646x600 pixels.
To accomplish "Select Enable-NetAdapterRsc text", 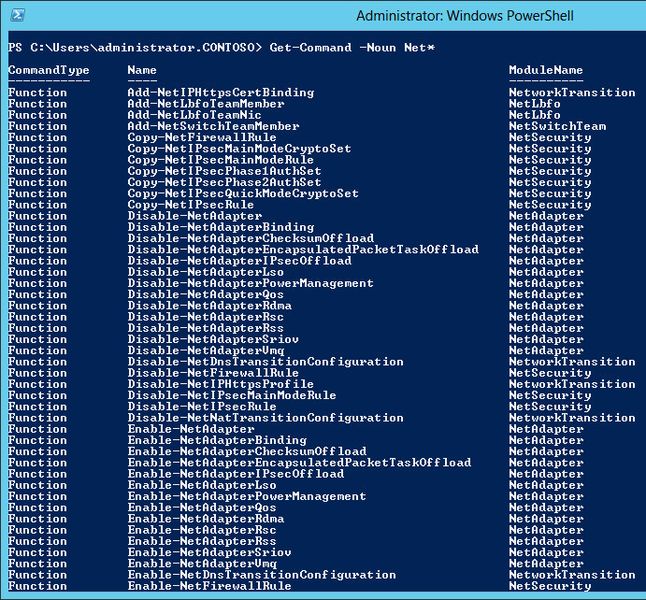I will pyautogui.click(x=202, y=530).
